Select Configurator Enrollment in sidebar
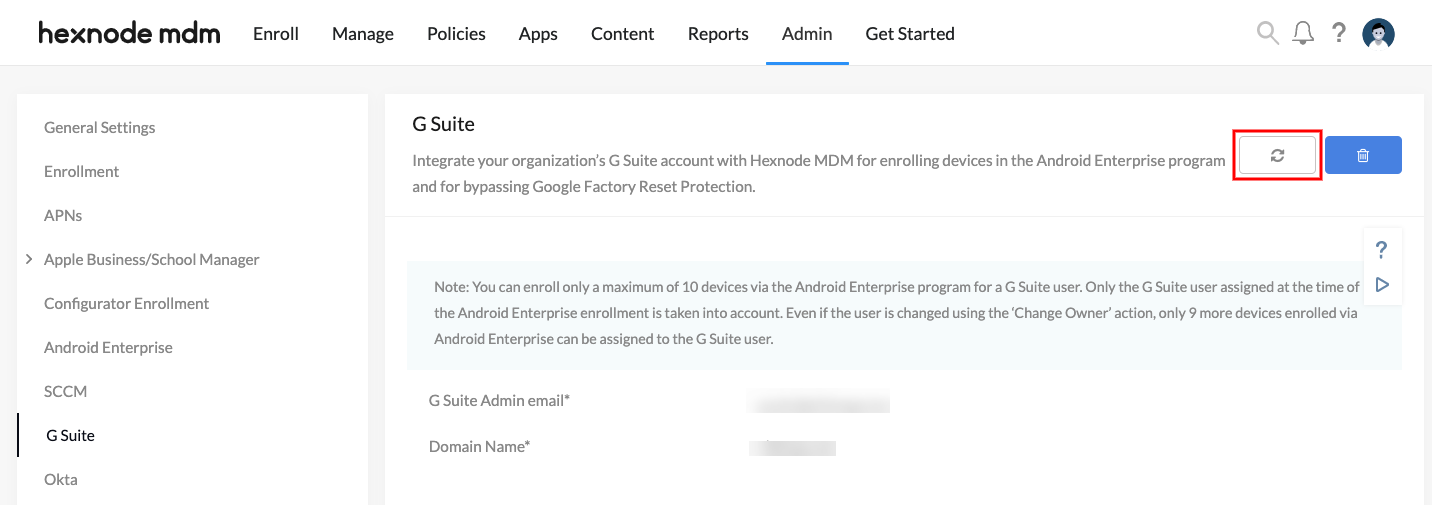 coord(127,303)
